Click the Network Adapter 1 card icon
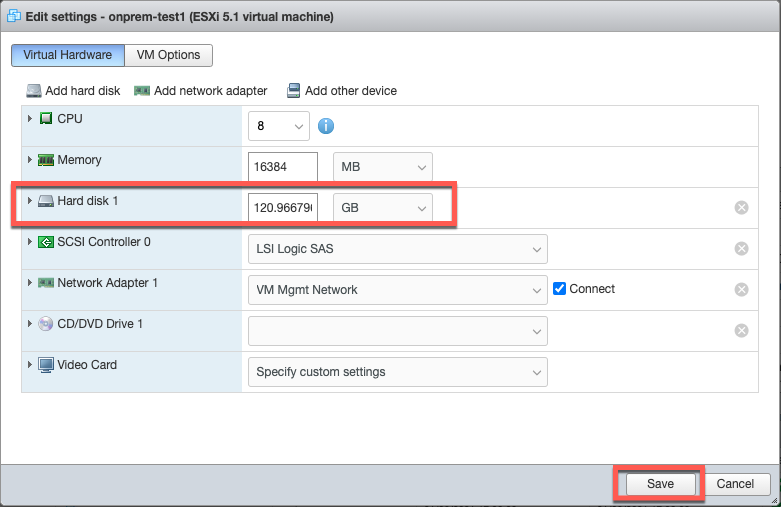The width and height of the screenshot is (781, 507). tap(46, 283)
